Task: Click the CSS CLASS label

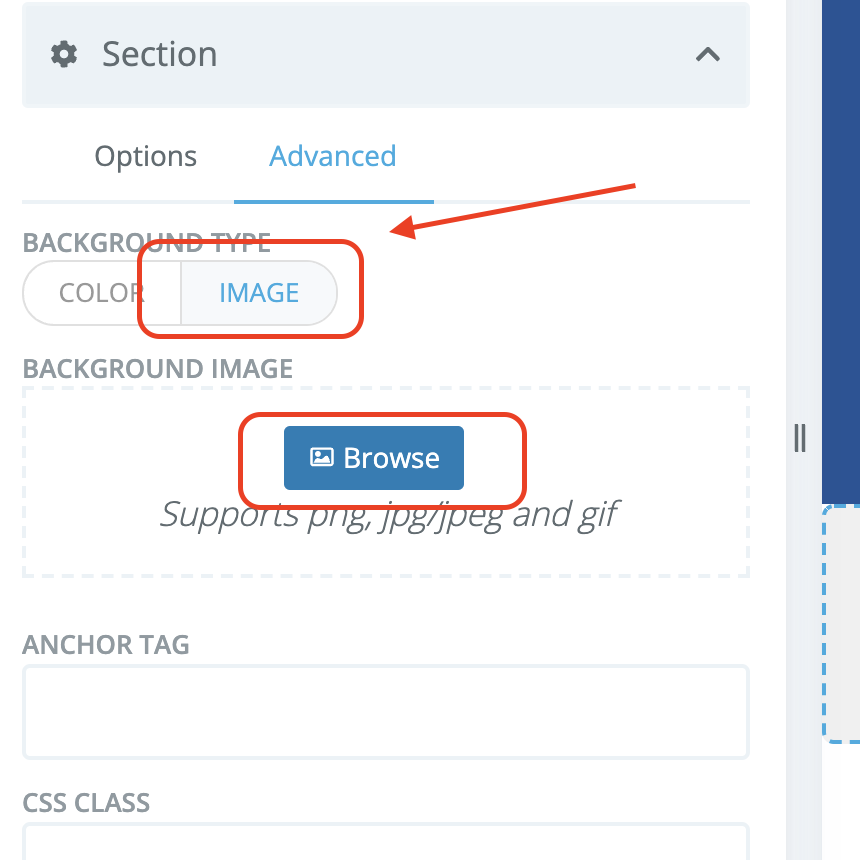Action: 86,803
